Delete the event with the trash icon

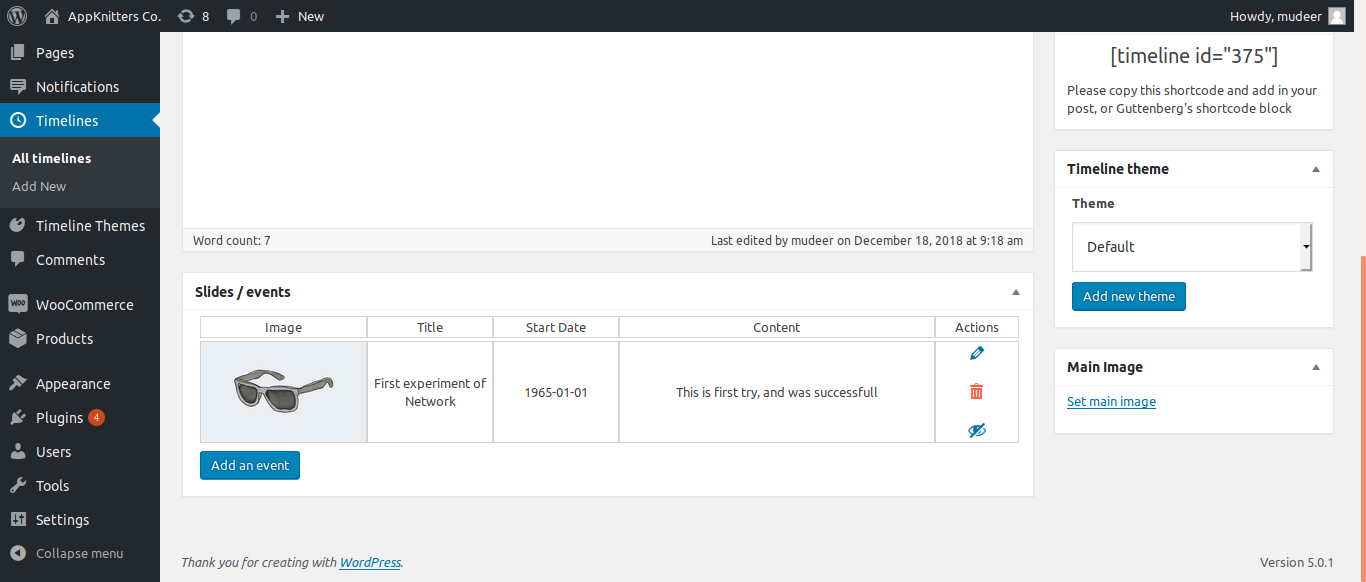[x=977, y=392]
